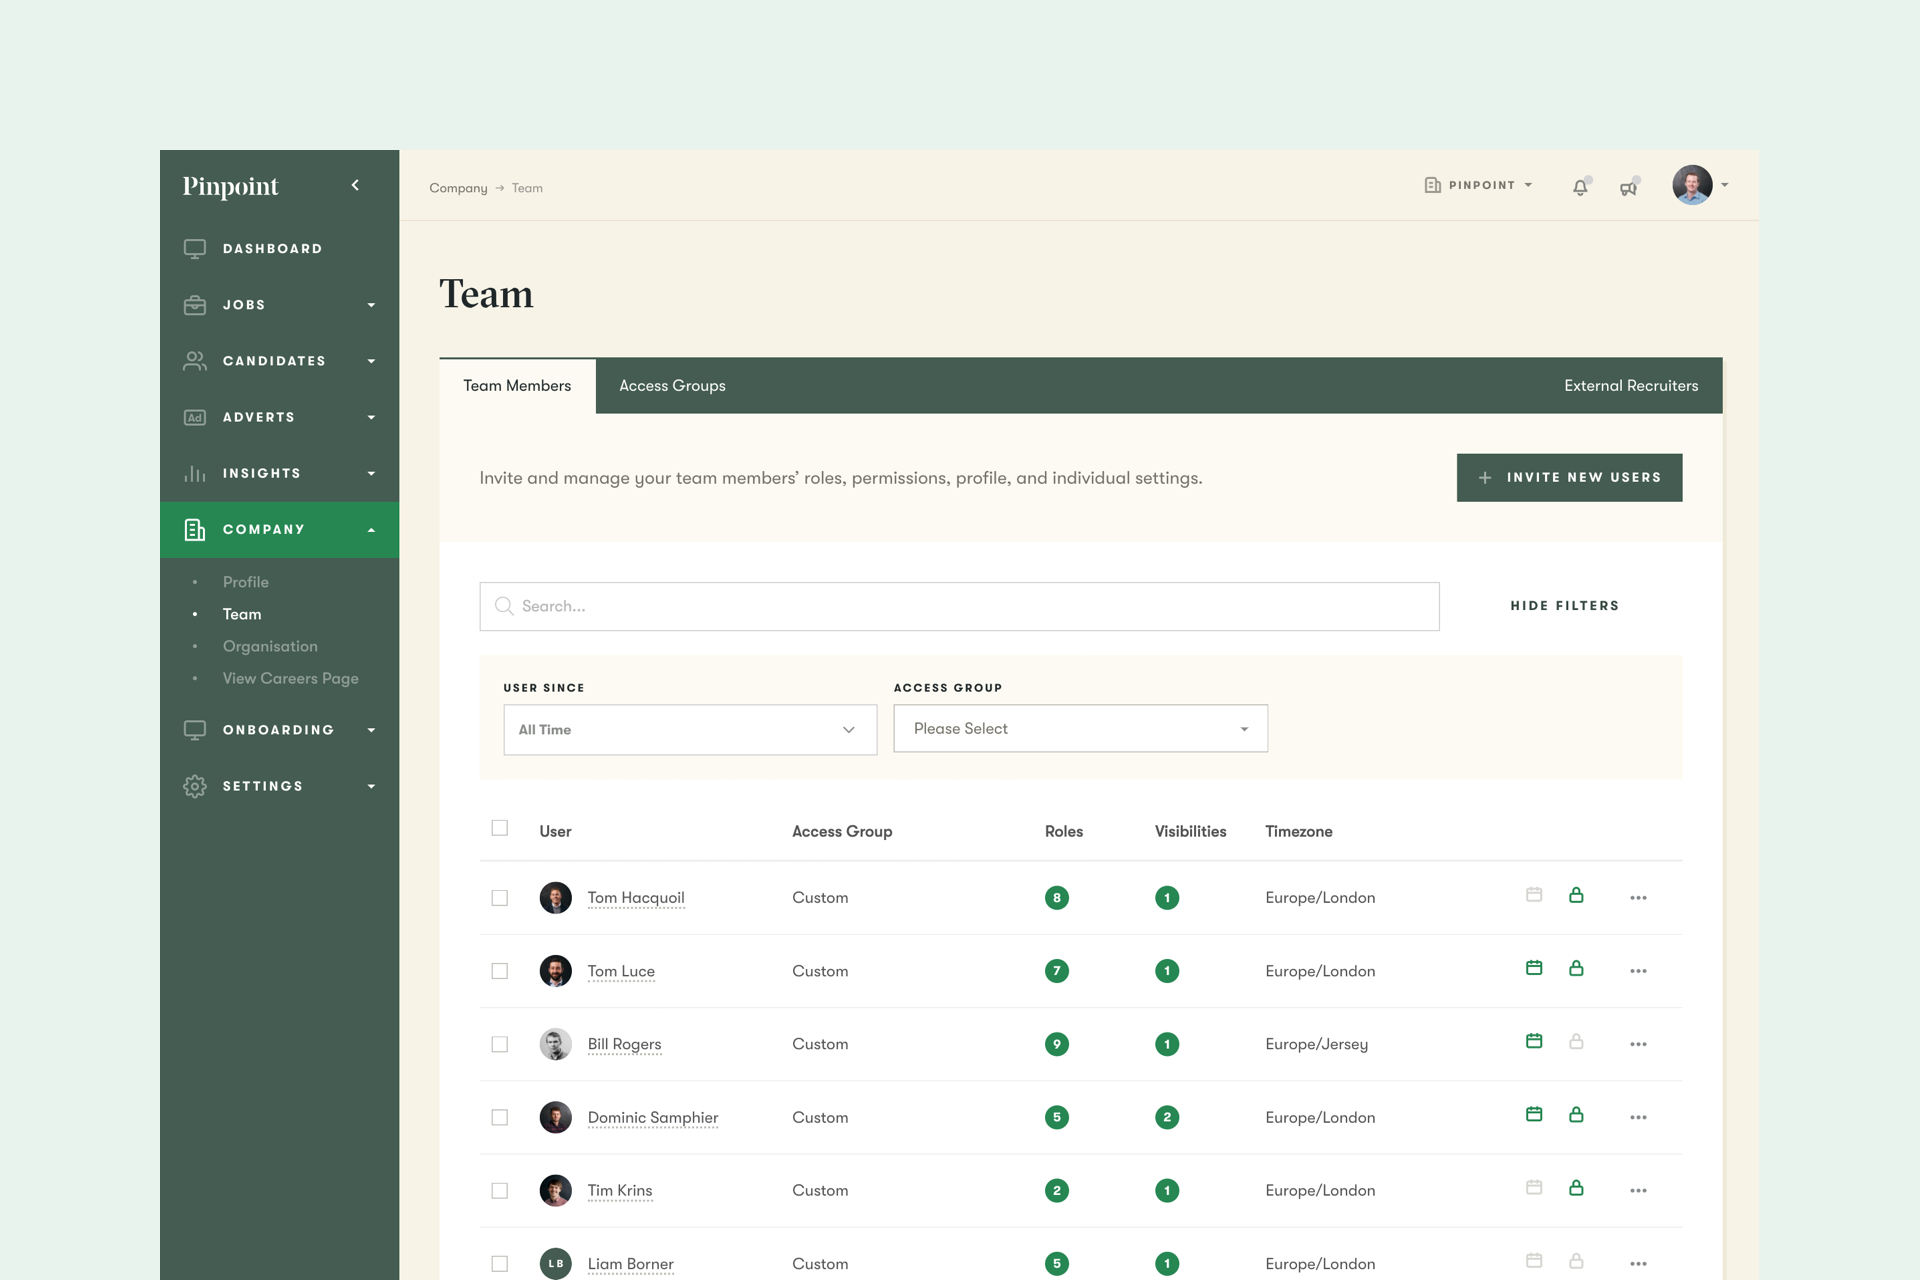Viewport: 1920px width, 1280px height.
Task: Open the notifications bell
Action: (x=1580, y=187)
